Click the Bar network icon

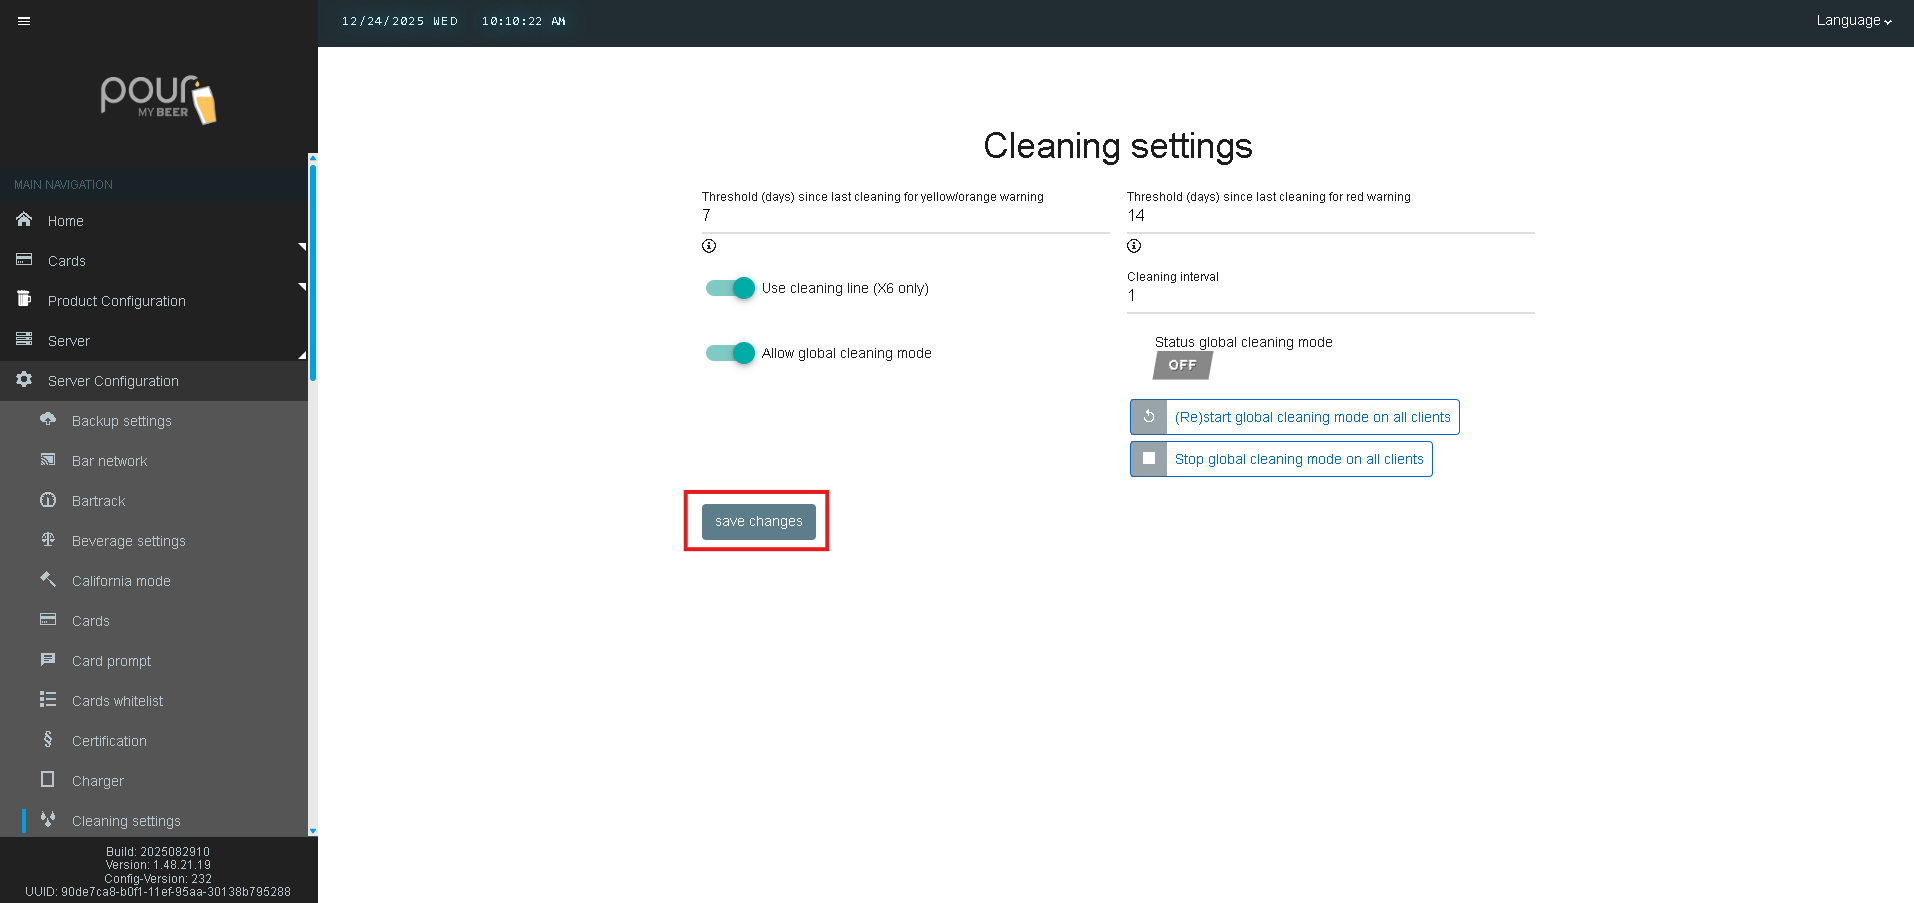coord(48,460)
